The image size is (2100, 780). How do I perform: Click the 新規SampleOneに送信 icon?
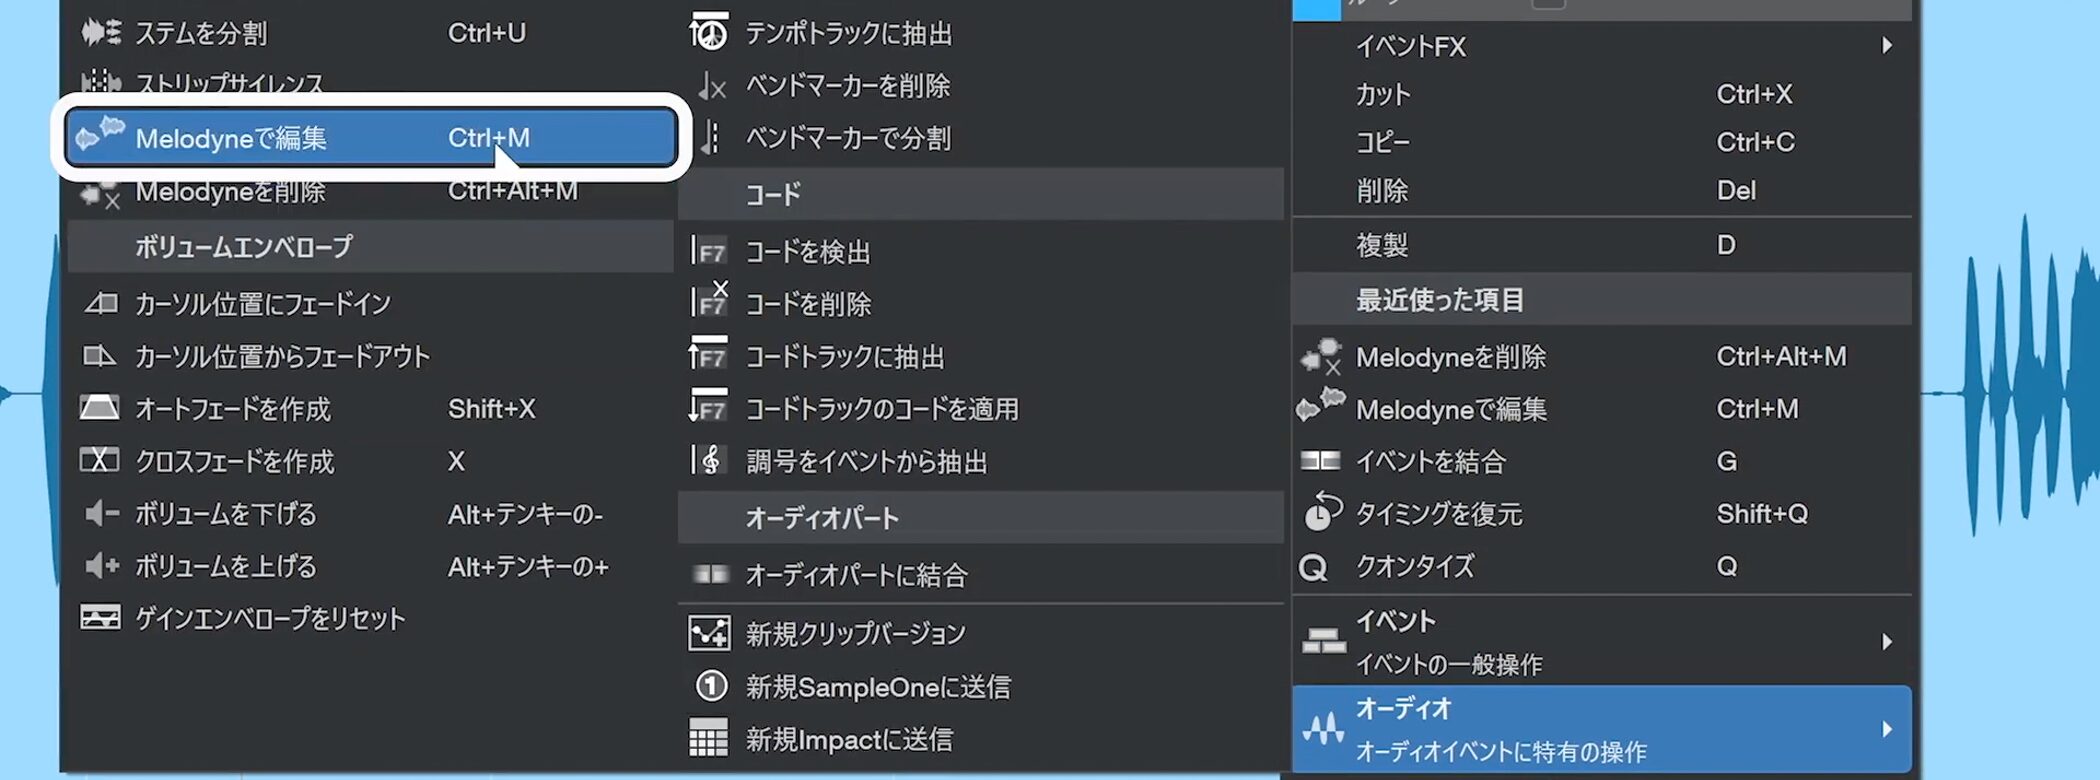click(x=710, y=686)
